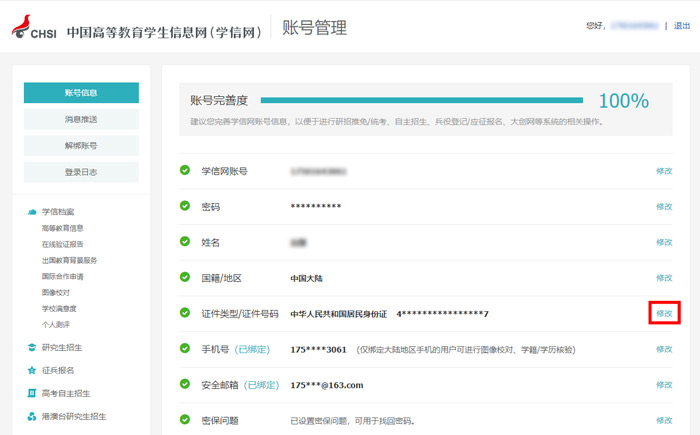Go to 征兵报名 section
The width and height of the screenshot is (700, 435).
pyautogui.click(x=58, y=370)
